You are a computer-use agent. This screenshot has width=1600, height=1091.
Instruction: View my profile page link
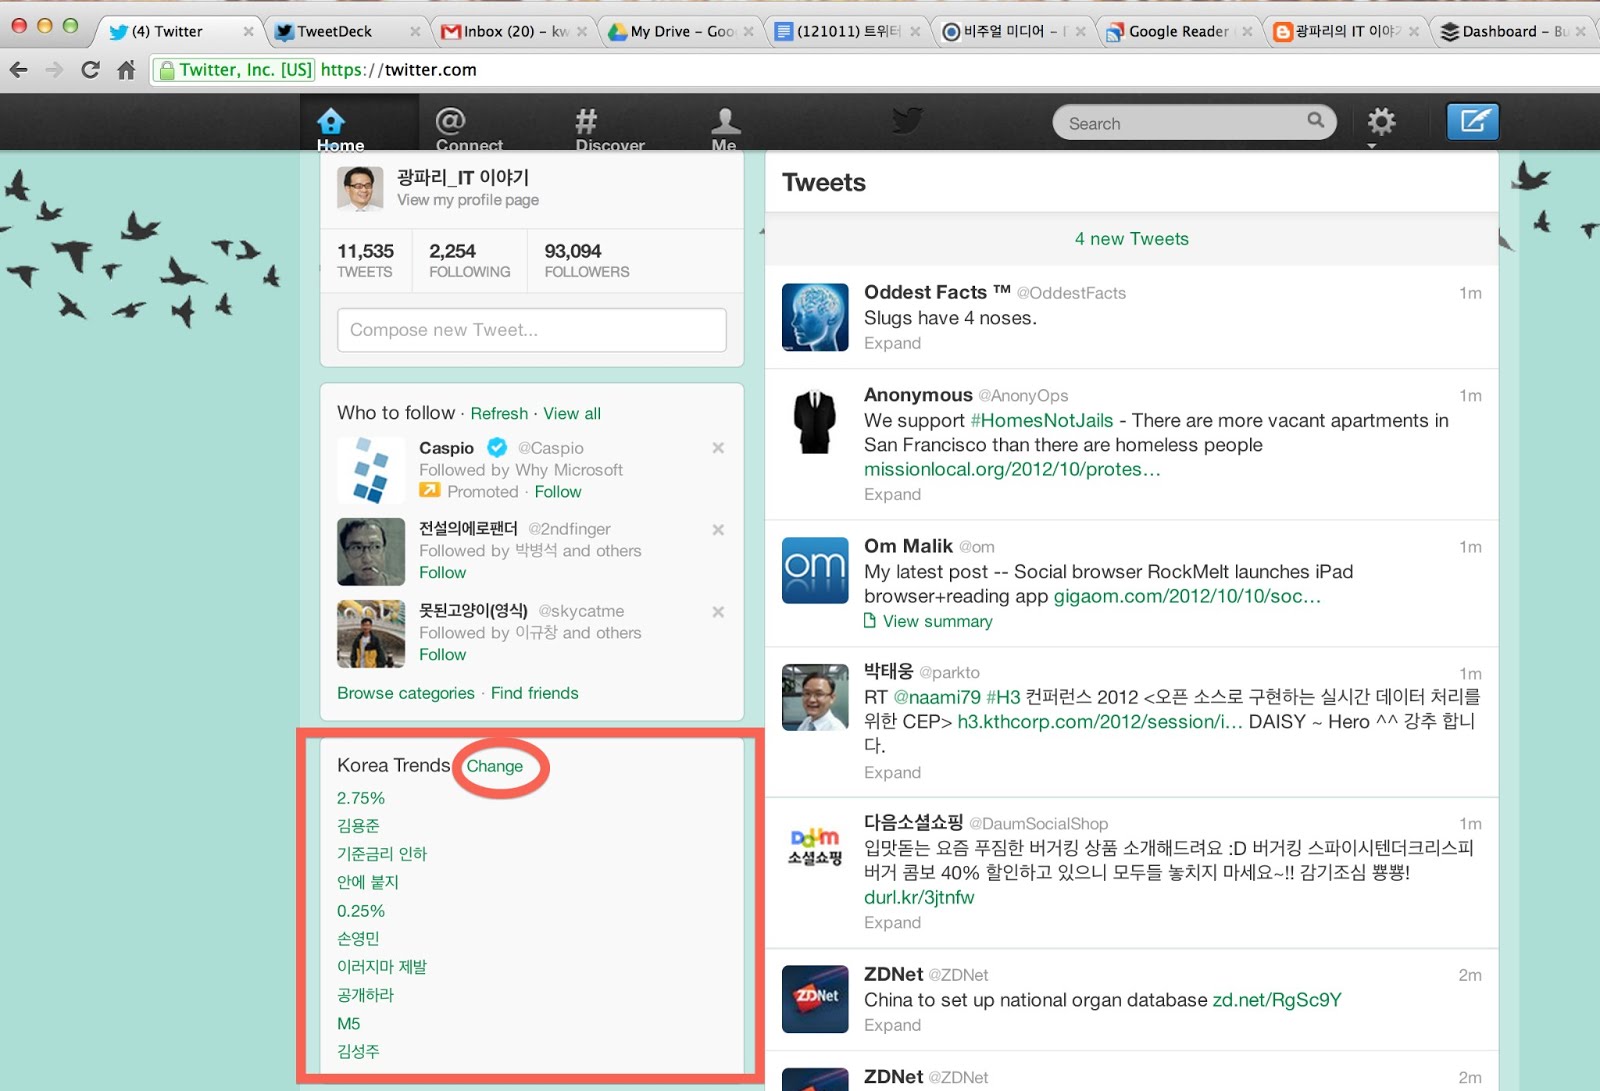[x=468, y=200]
